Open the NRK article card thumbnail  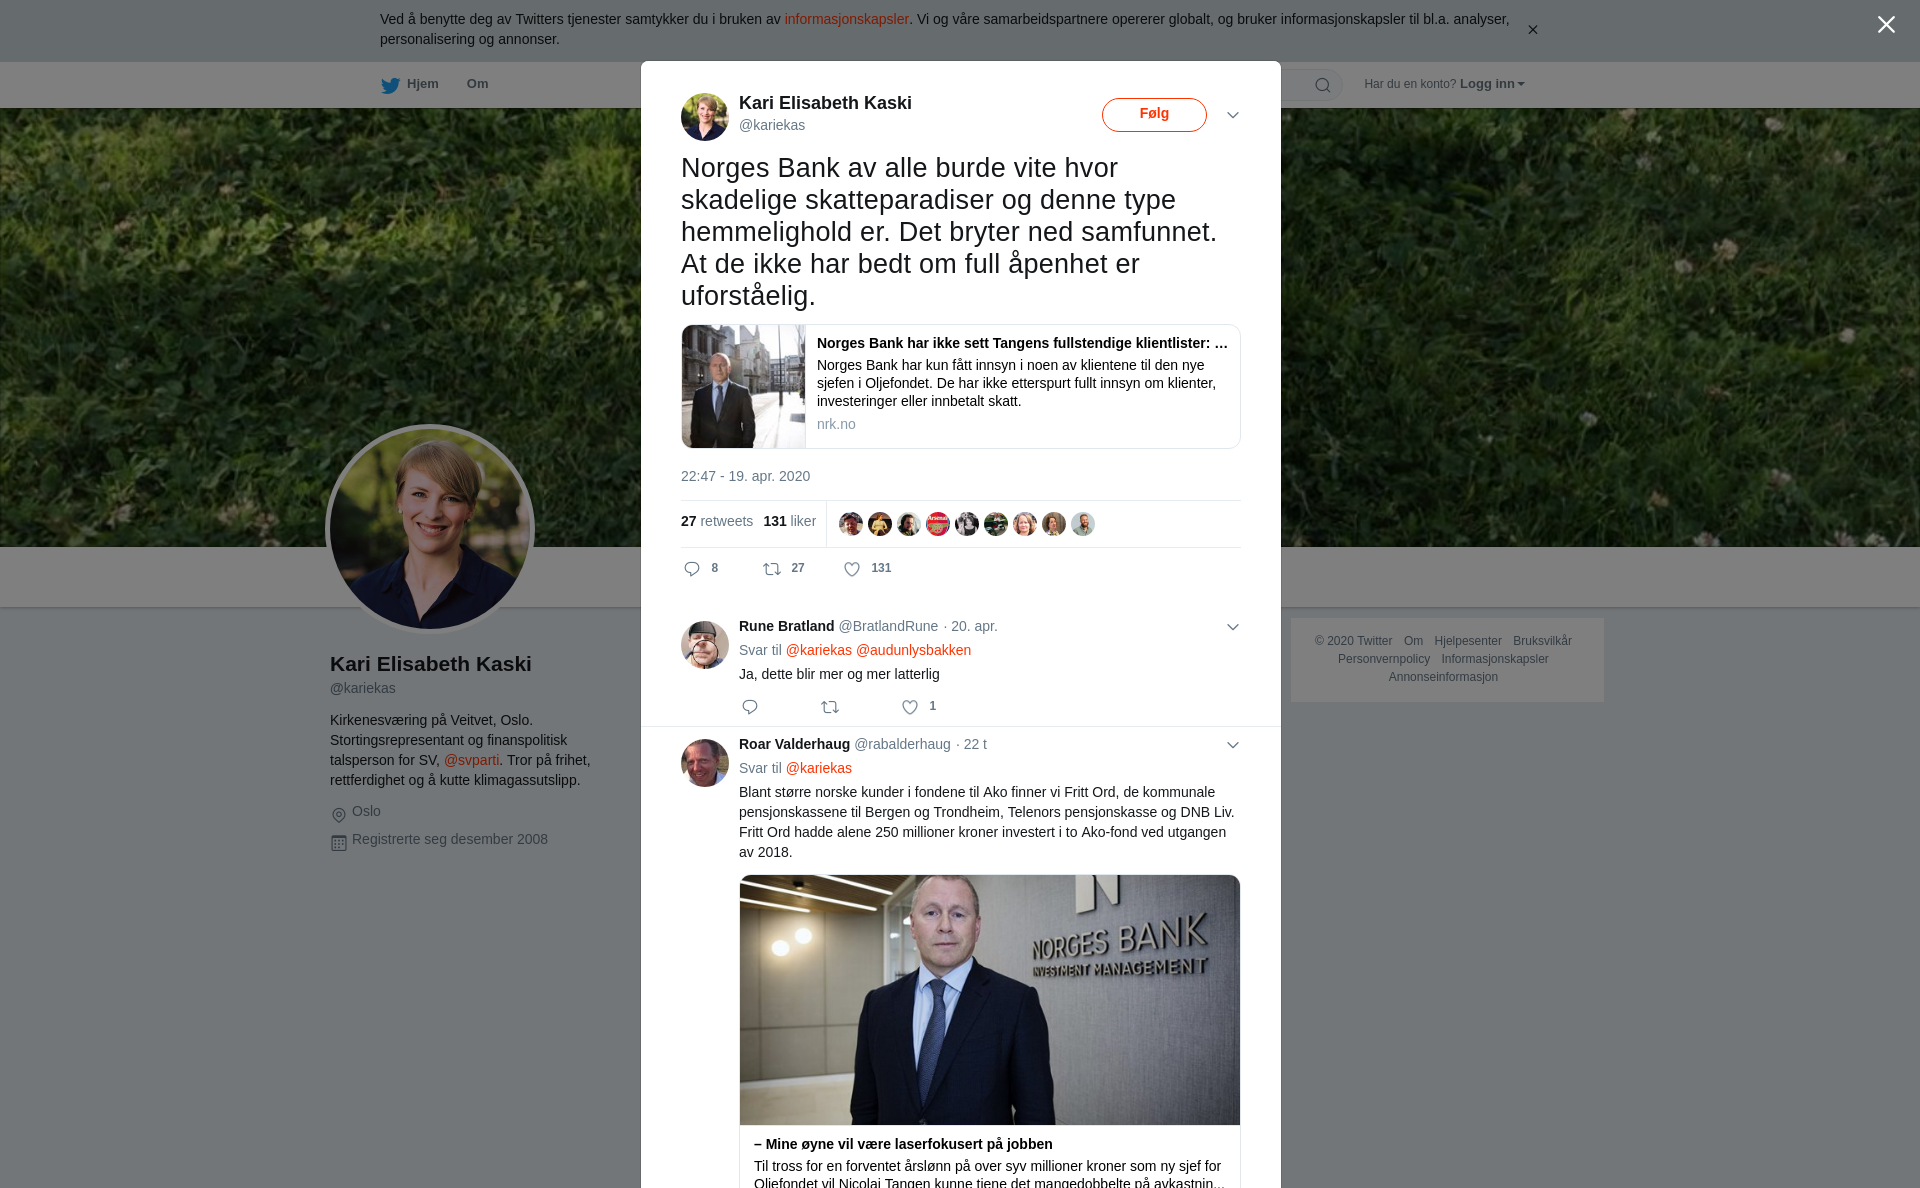(743, 386)
